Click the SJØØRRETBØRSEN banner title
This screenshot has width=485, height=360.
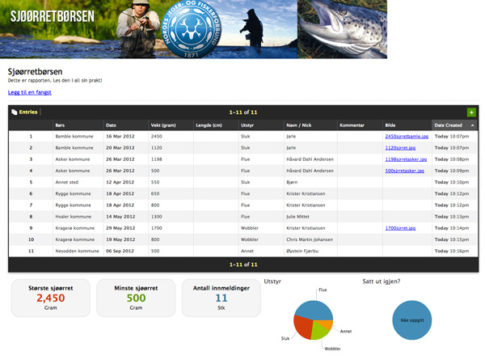click(x=52, y=16)
